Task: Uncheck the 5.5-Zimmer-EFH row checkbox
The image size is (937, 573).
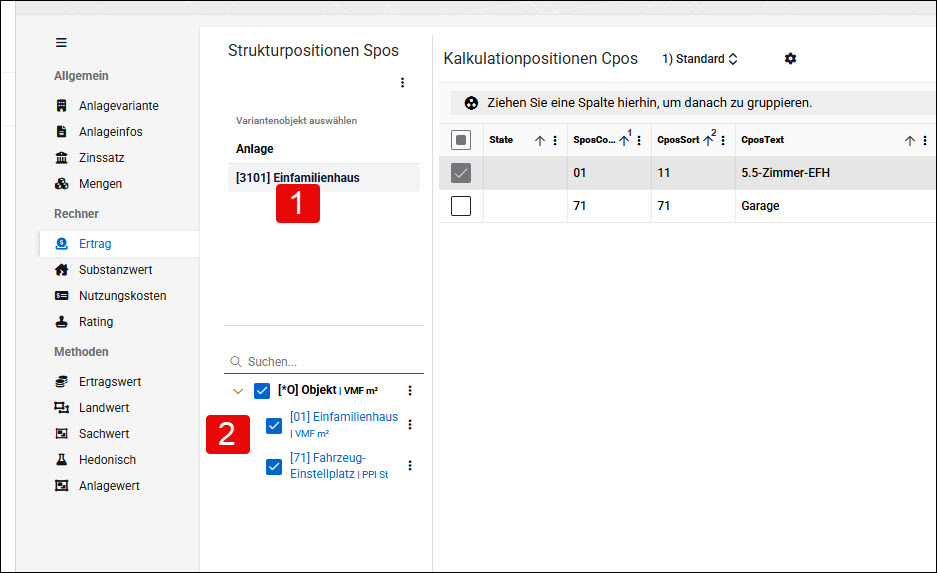Action: coord(461,173)
